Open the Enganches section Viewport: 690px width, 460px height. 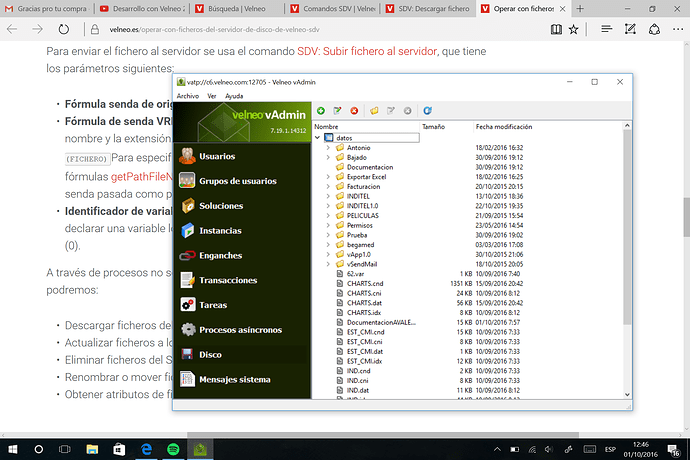[242, 255]
